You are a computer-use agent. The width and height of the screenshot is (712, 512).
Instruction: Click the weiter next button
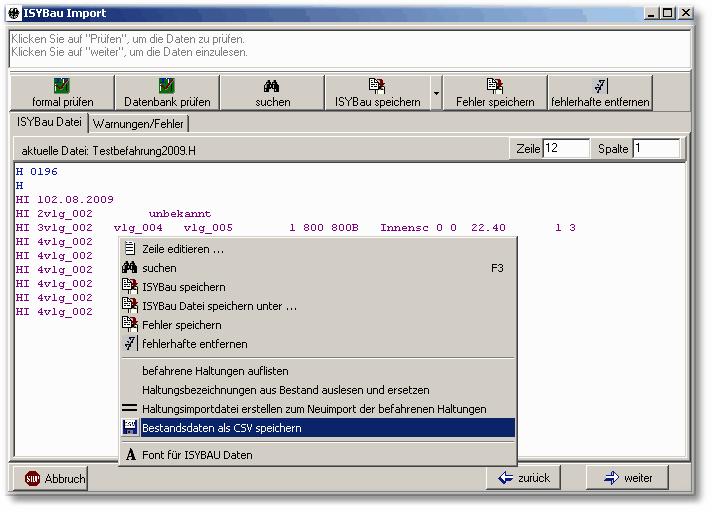[x=627, y=478]
